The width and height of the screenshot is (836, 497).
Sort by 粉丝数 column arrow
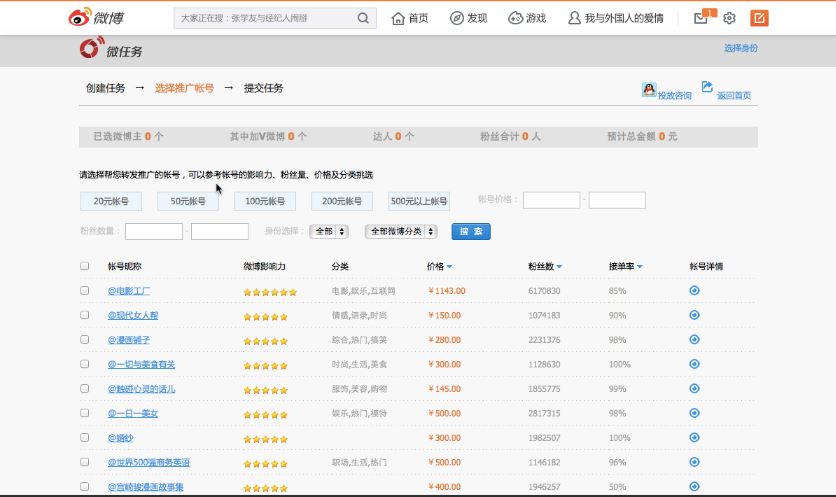[x=559, y=267]
